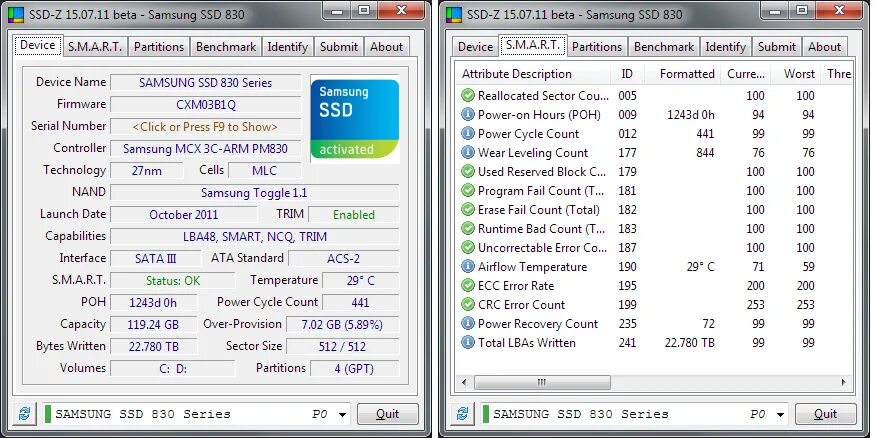Click Formatted value 844 in Wear Leveling row
The height and width of the screenshot is (438, 874).
705,153
